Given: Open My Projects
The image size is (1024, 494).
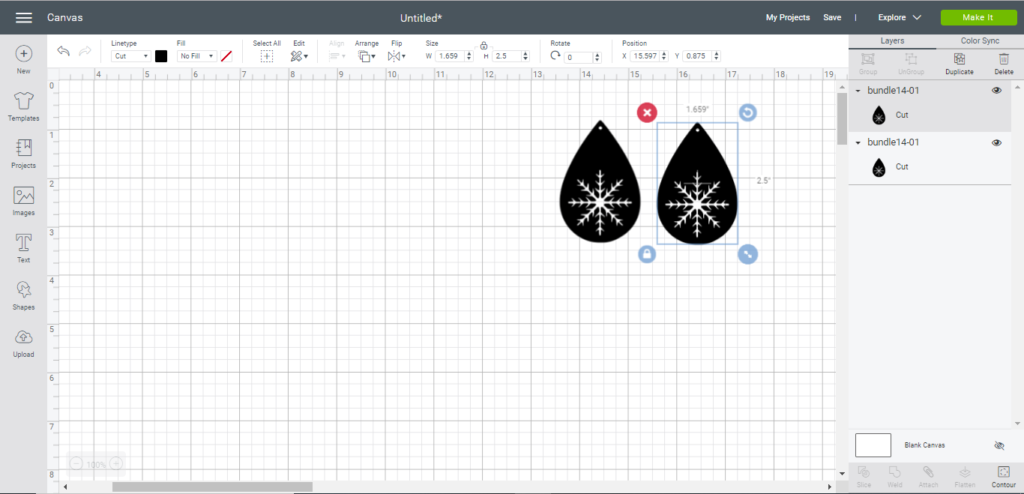Looking at the screenshot, I should 788,18.
